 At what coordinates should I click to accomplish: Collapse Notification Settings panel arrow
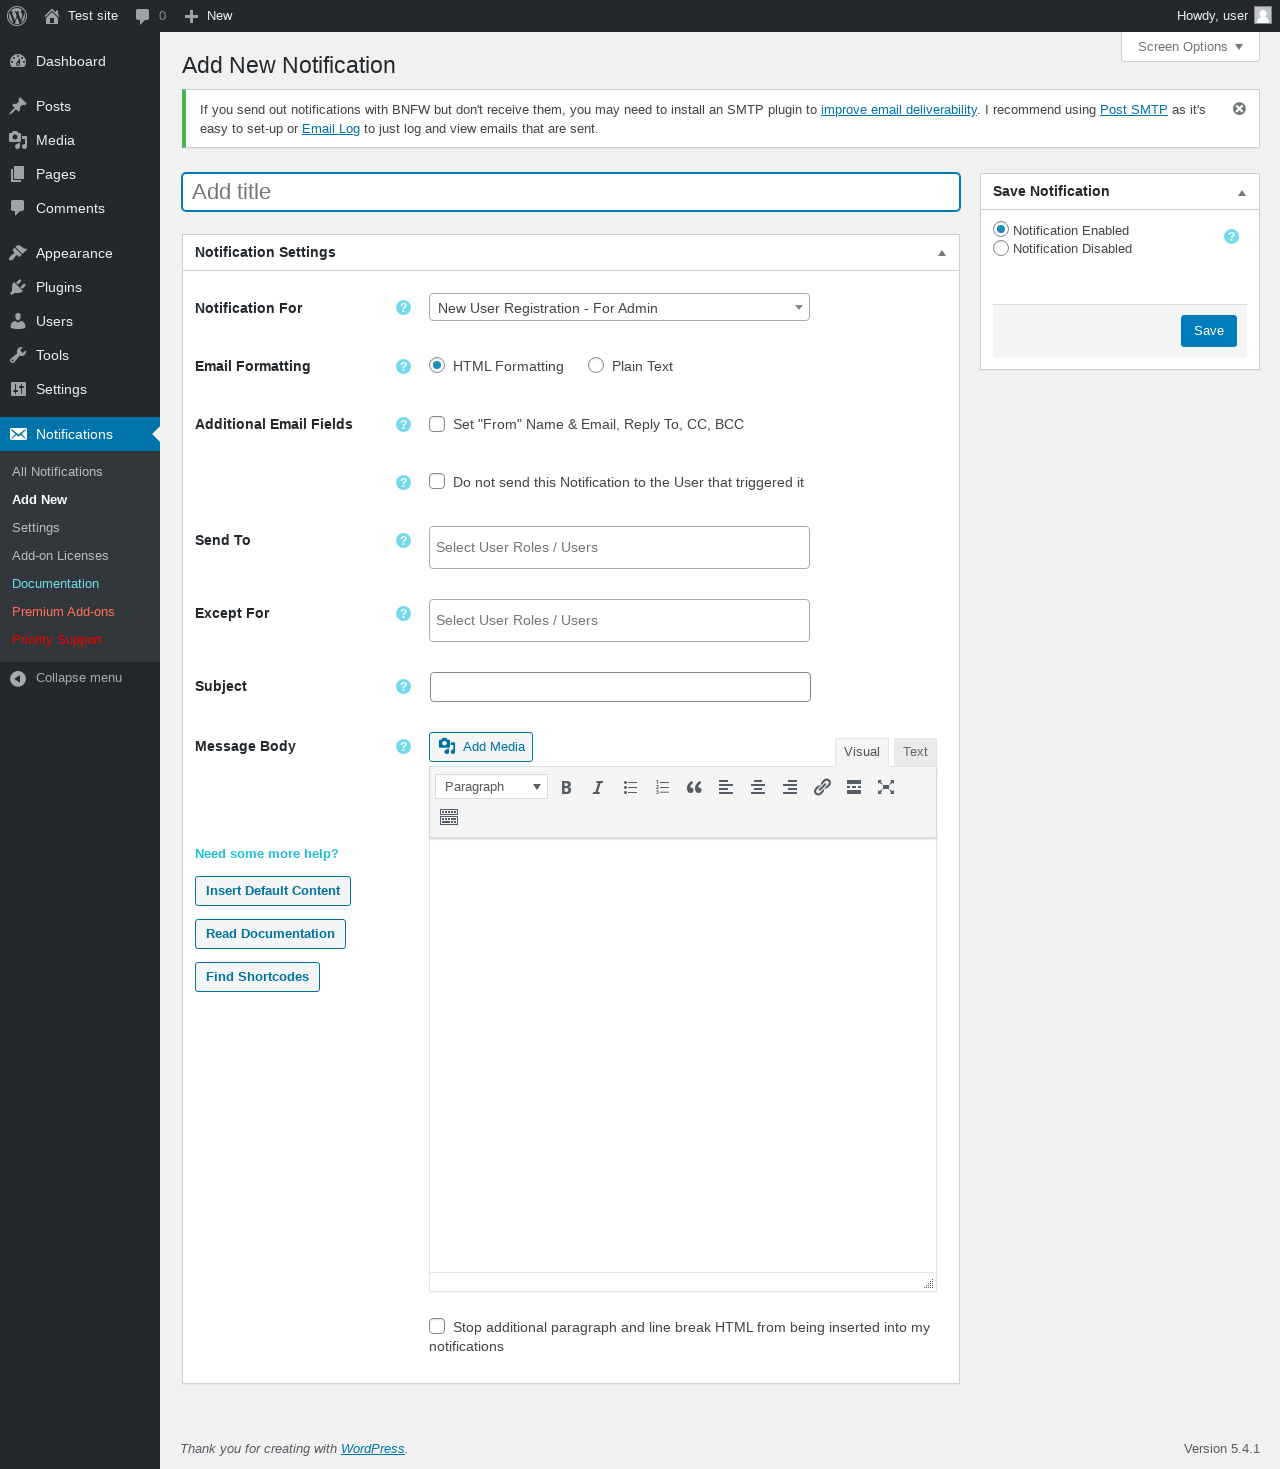[941, 253]
